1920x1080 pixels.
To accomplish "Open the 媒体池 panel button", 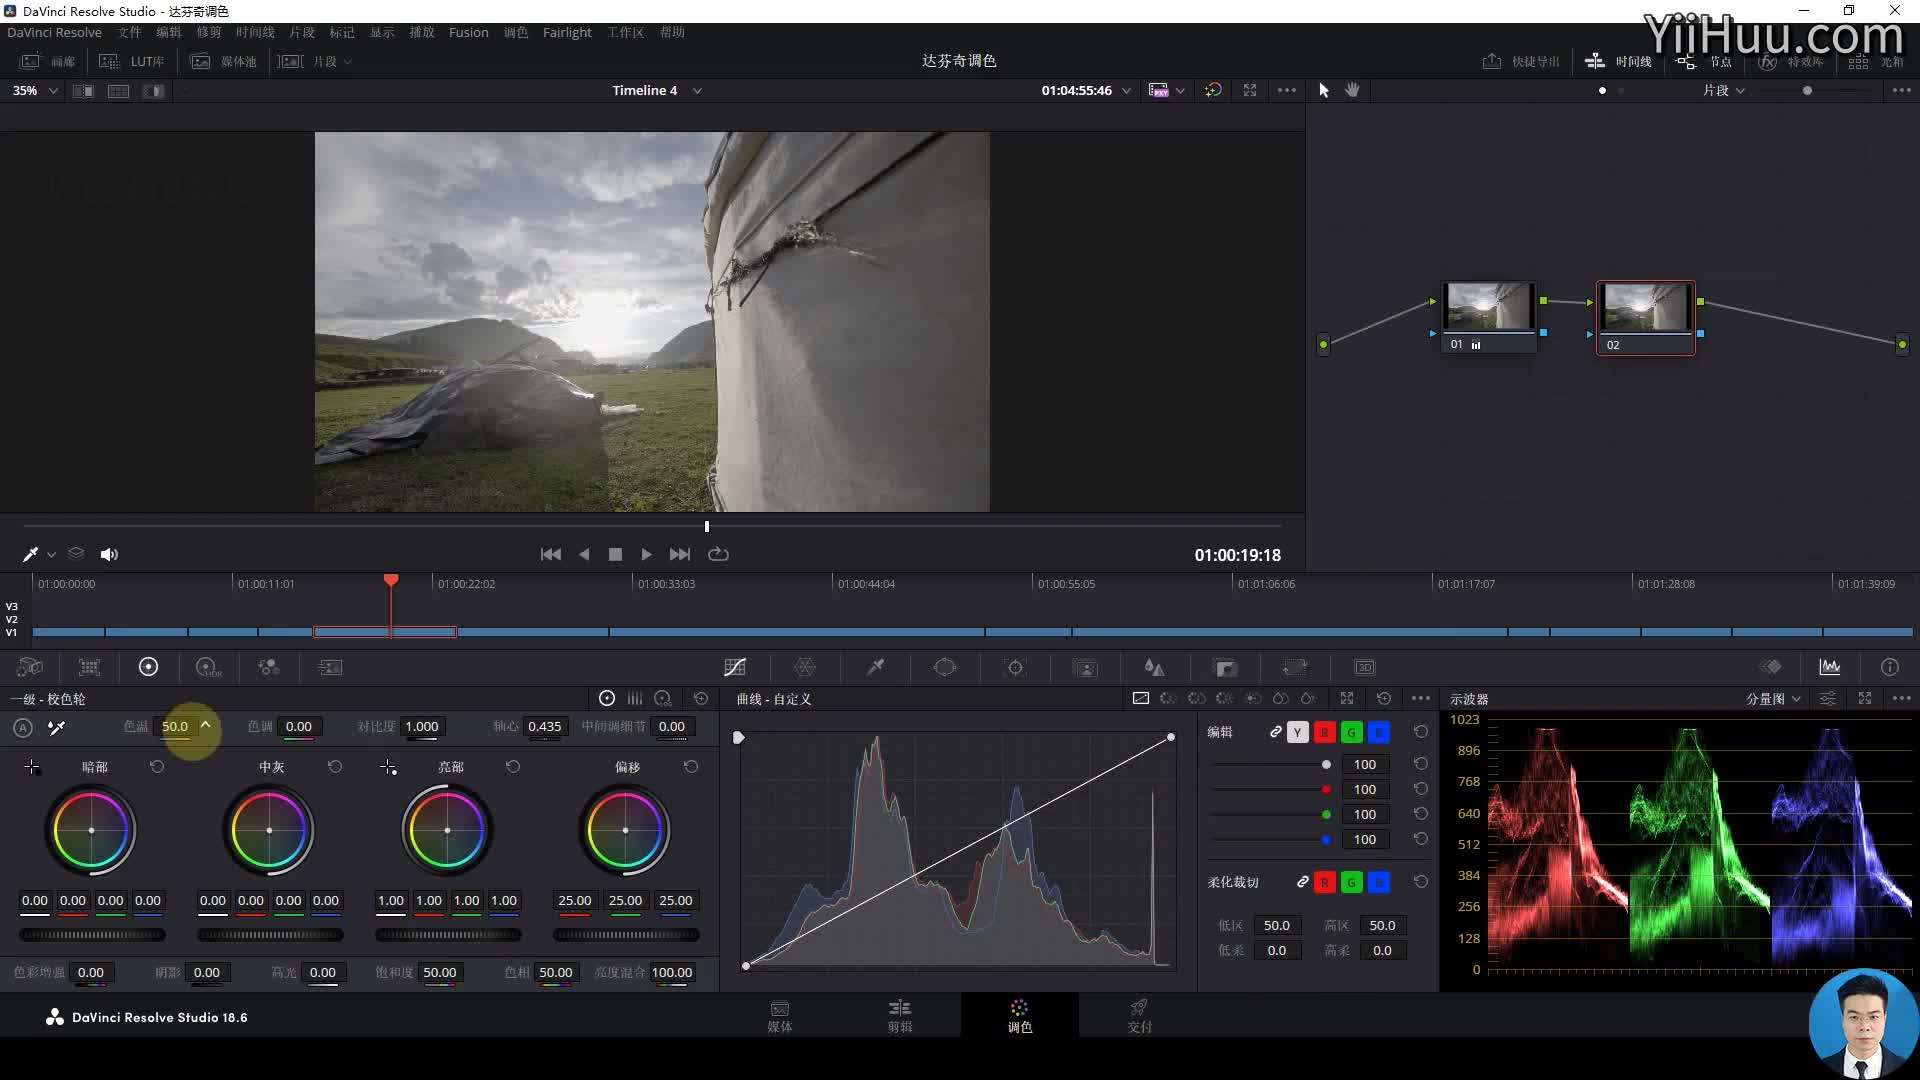I will coord(224,61).
